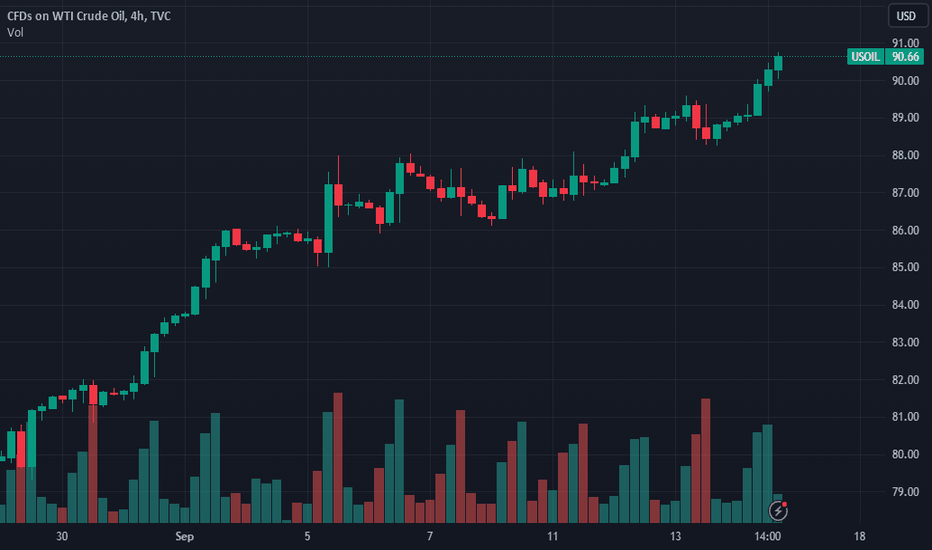Screen dimensions: 932x550
Task: Select the tall green candle after Sep 5
Action: [328, 218]
